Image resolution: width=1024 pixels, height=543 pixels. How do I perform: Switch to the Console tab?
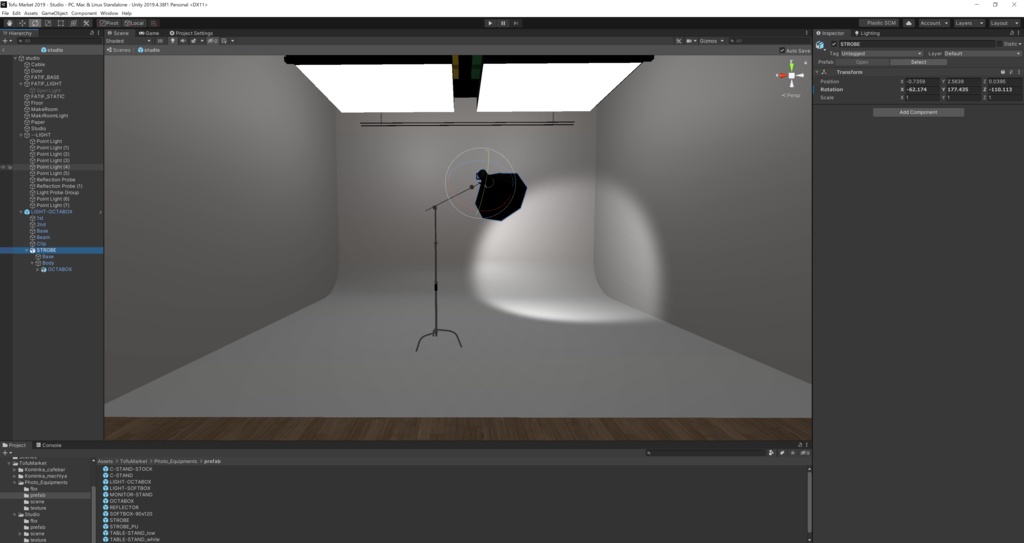pos(49,445)
